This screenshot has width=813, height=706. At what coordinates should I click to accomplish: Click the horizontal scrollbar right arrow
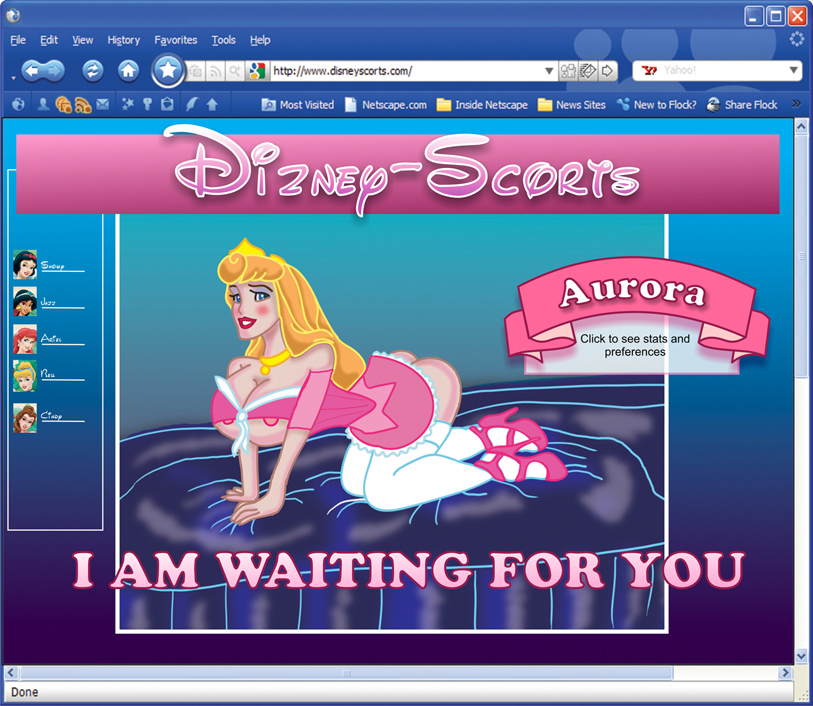(x=785, y=672)
